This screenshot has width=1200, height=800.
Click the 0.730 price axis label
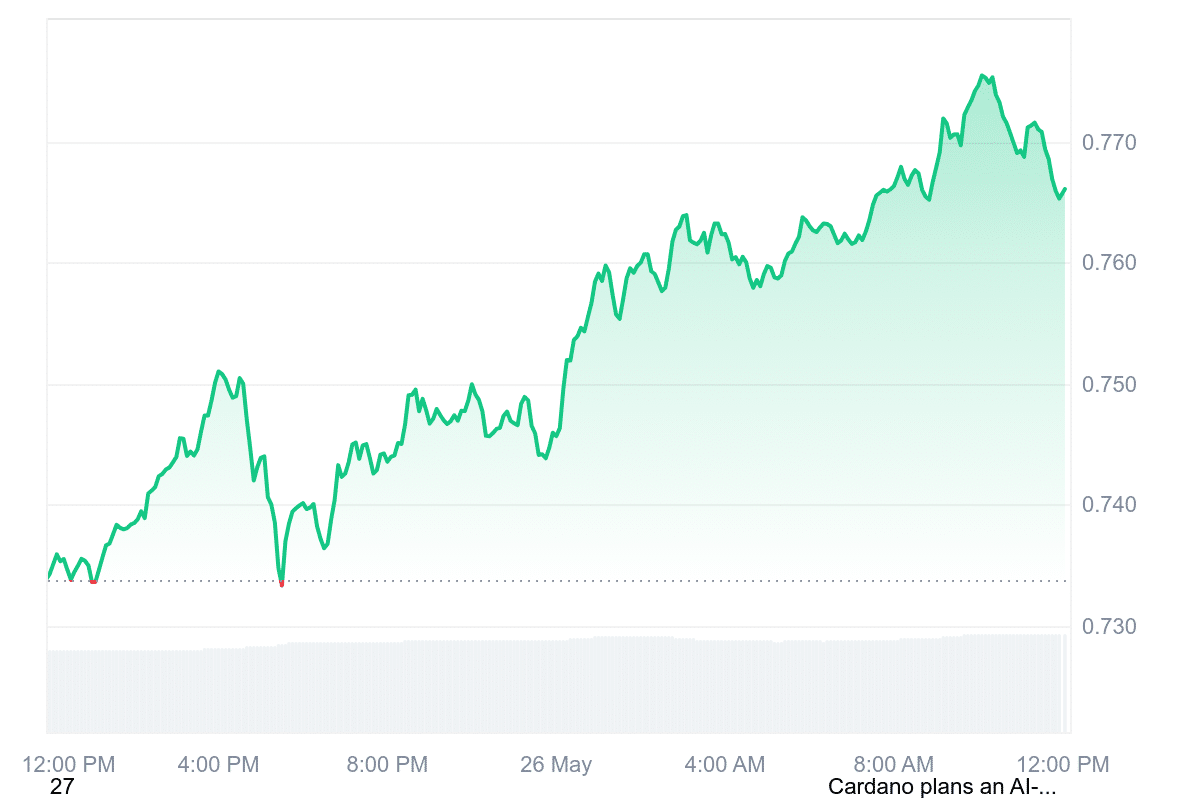point(1109,627)
